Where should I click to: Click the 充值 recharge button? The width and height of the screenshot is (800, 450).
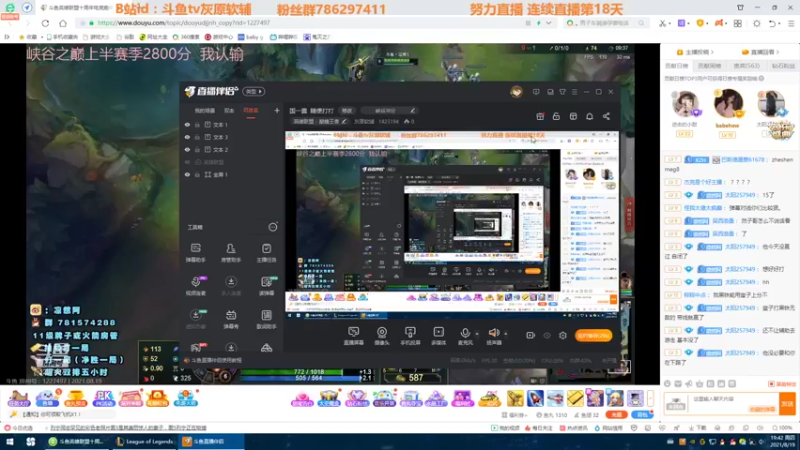[616, 414]
